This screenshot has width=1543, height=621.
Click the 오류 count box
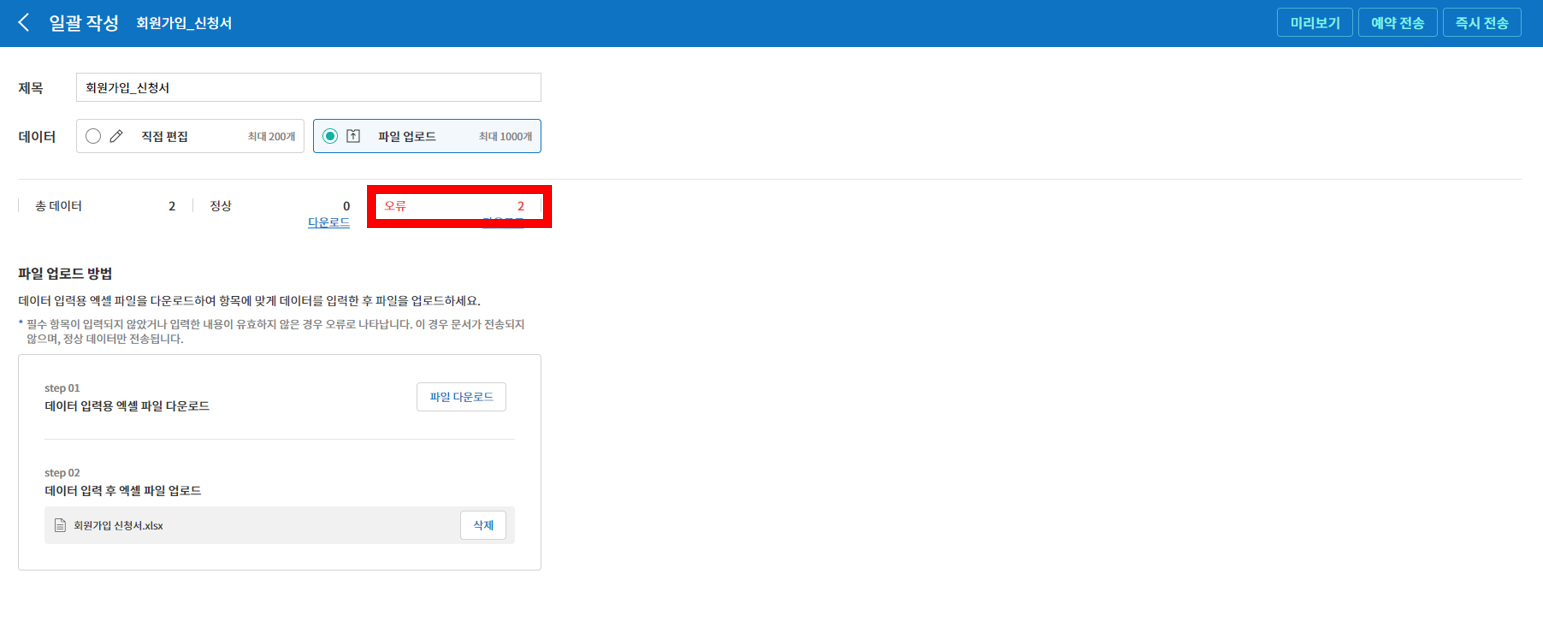coord(459,206)
